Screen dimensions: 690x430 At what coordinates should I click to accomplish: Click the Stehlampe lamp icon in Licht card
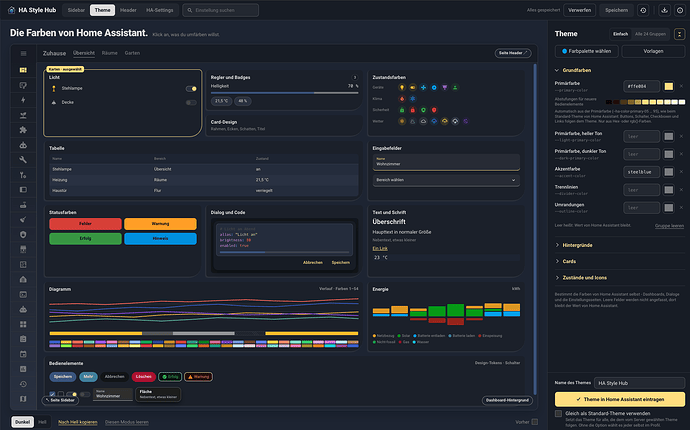[x=54, y=88]
